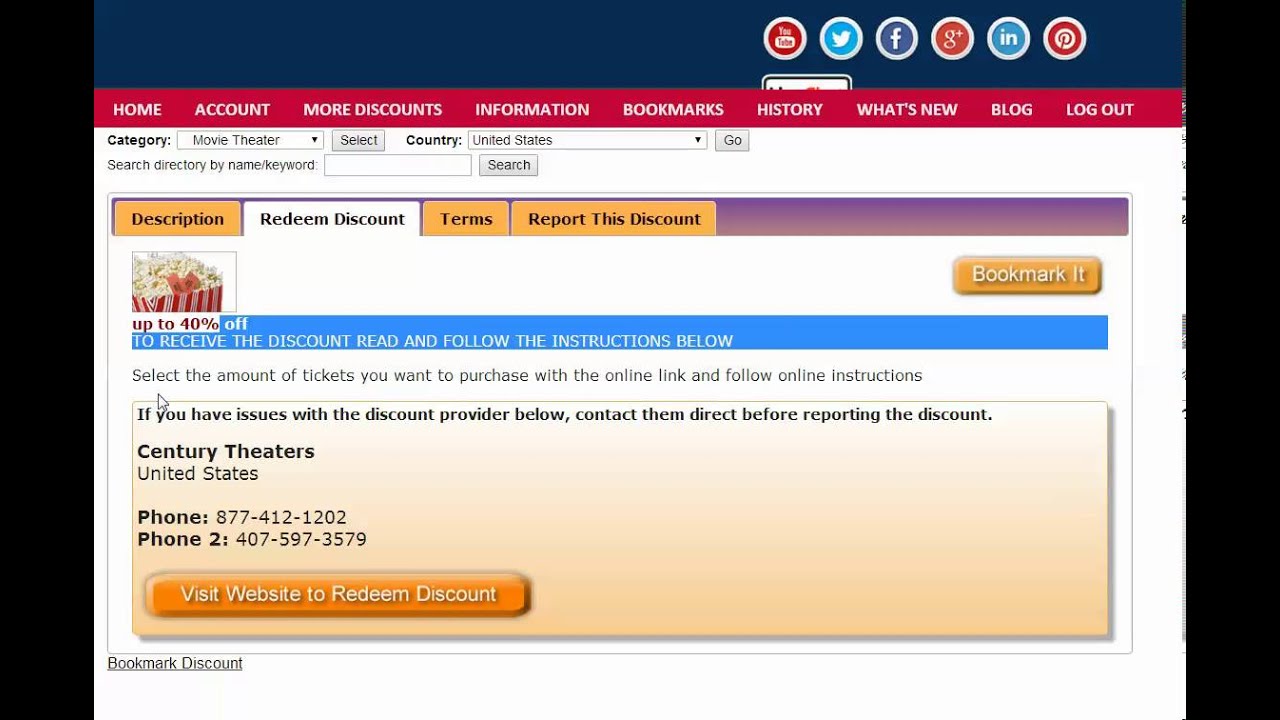Open the Bookmark Discount link
Screen dimensions: 1280x720
pos(175,663)
